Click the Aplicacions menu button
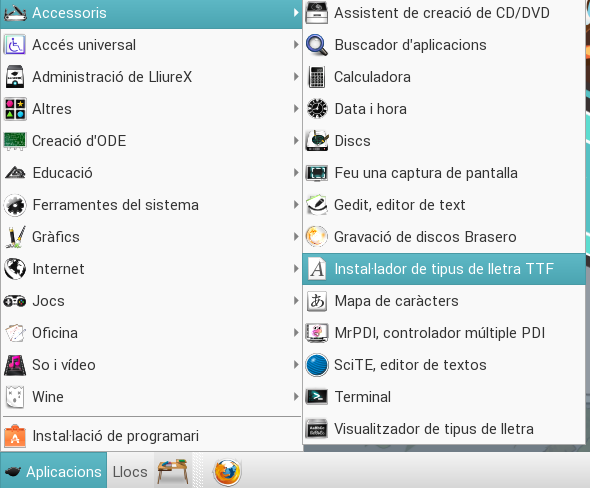This screenshot has height=488, width=590. click(54, 471)
